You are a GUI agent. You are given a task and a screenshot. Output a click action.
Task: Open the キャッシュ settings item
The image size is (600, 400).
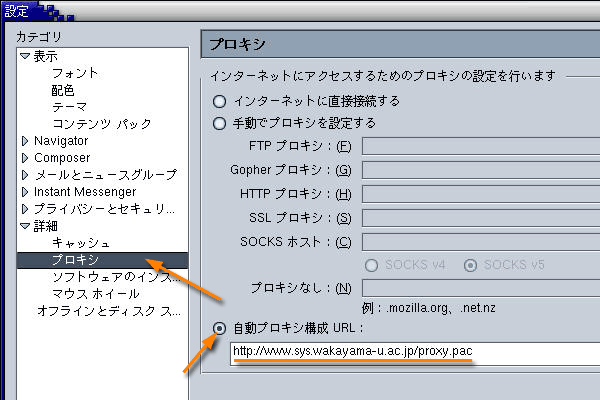point(81,243)
